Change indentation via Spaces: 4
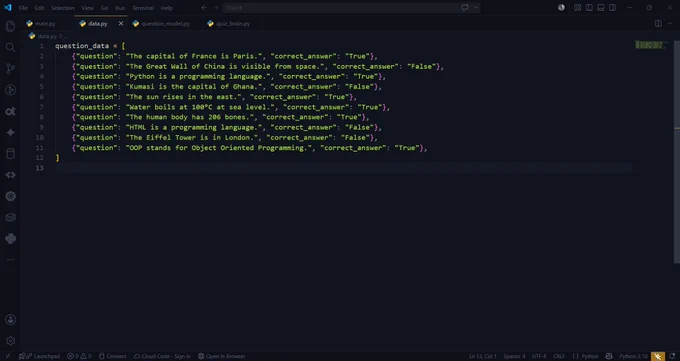 click(514, 356)
